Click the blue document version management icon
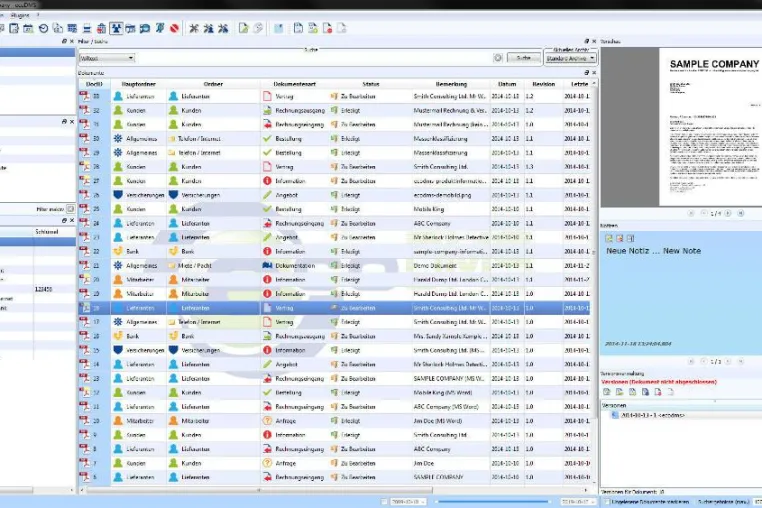 pos(645,392)
